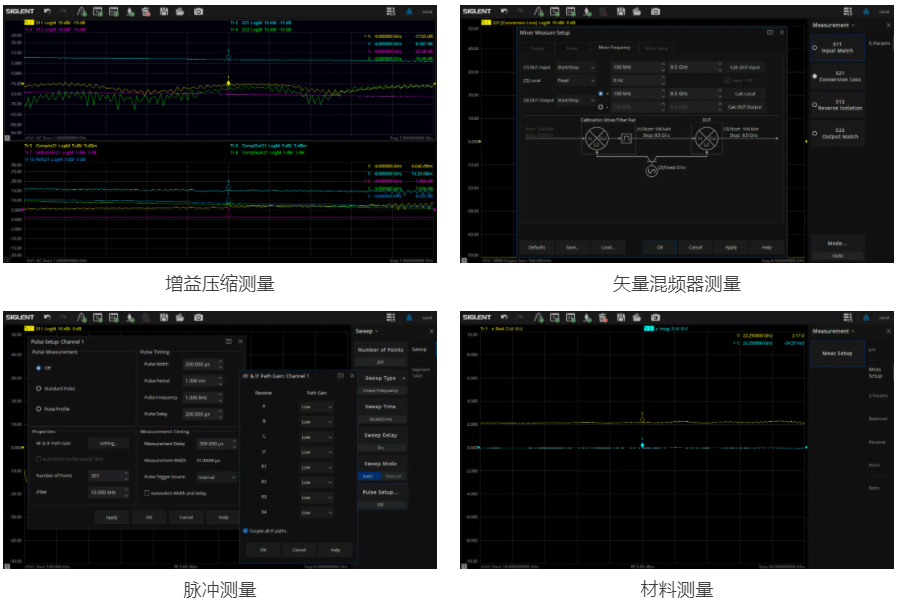The image size is (904, 602).
Task: Open the menu list icon in mixer screen toolbar
Action: pos(847,11)
